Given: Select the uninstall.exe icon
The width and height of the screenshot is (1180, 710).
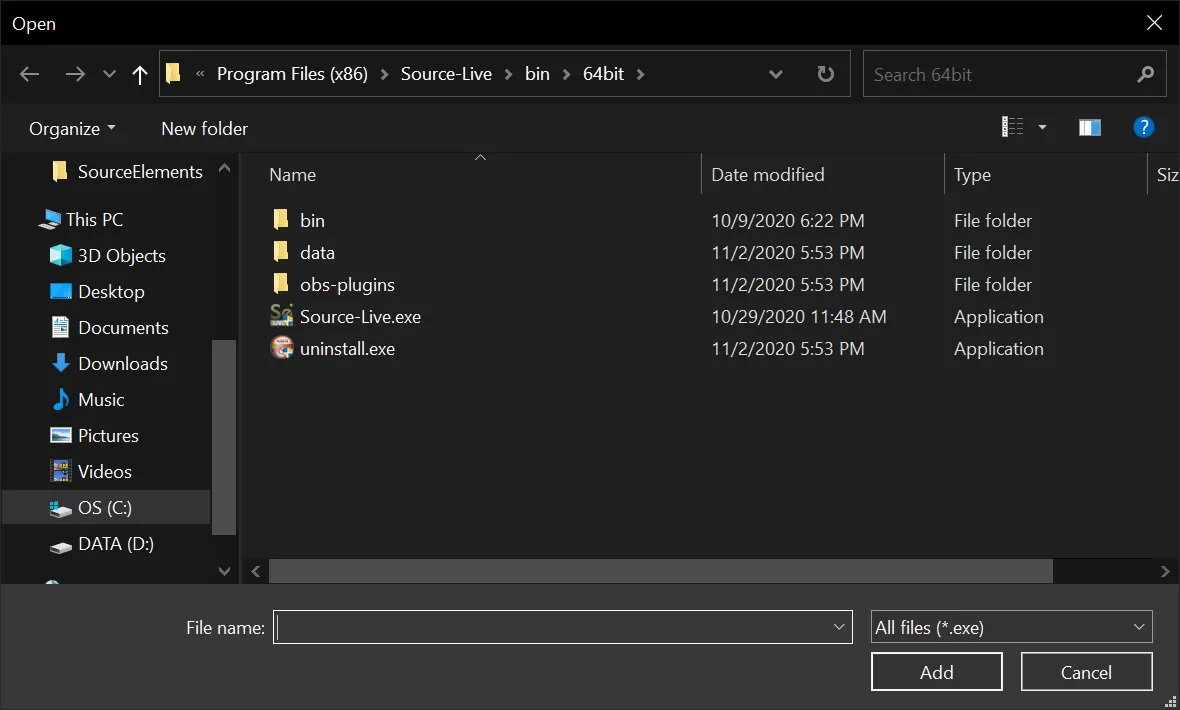Looking at the screenshot, I should [281, 348].
